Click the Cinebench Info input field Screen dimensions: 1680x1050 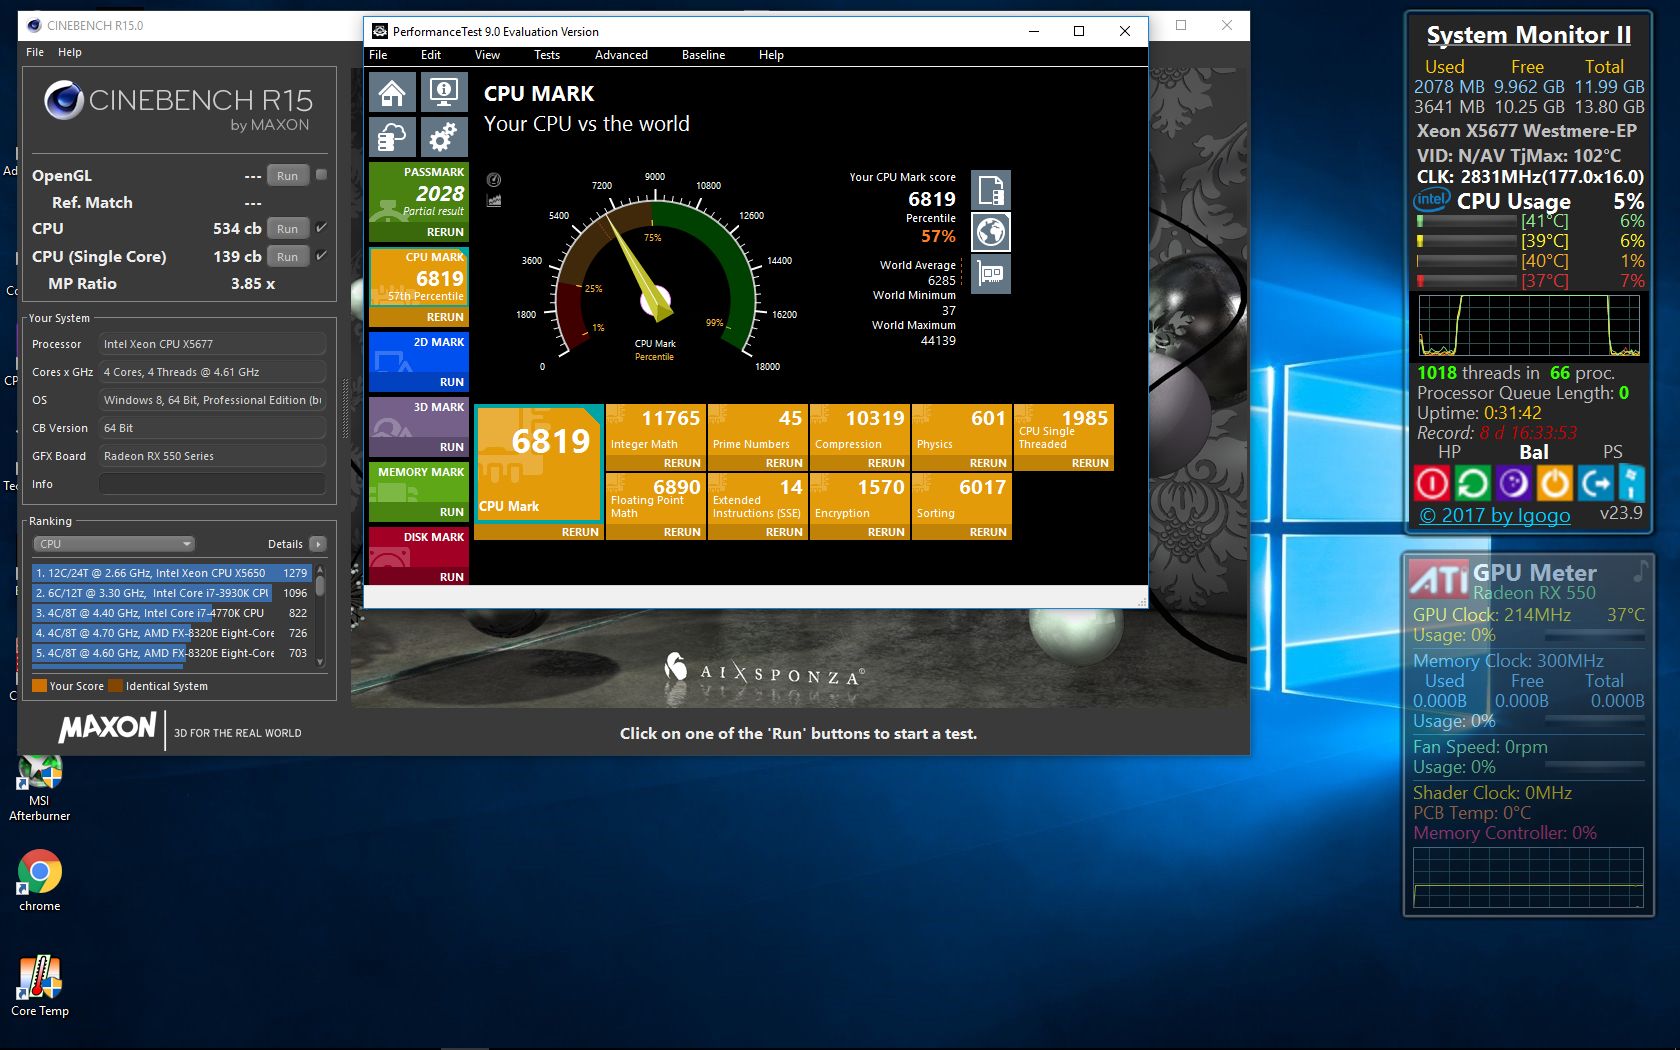click(212, 484)
